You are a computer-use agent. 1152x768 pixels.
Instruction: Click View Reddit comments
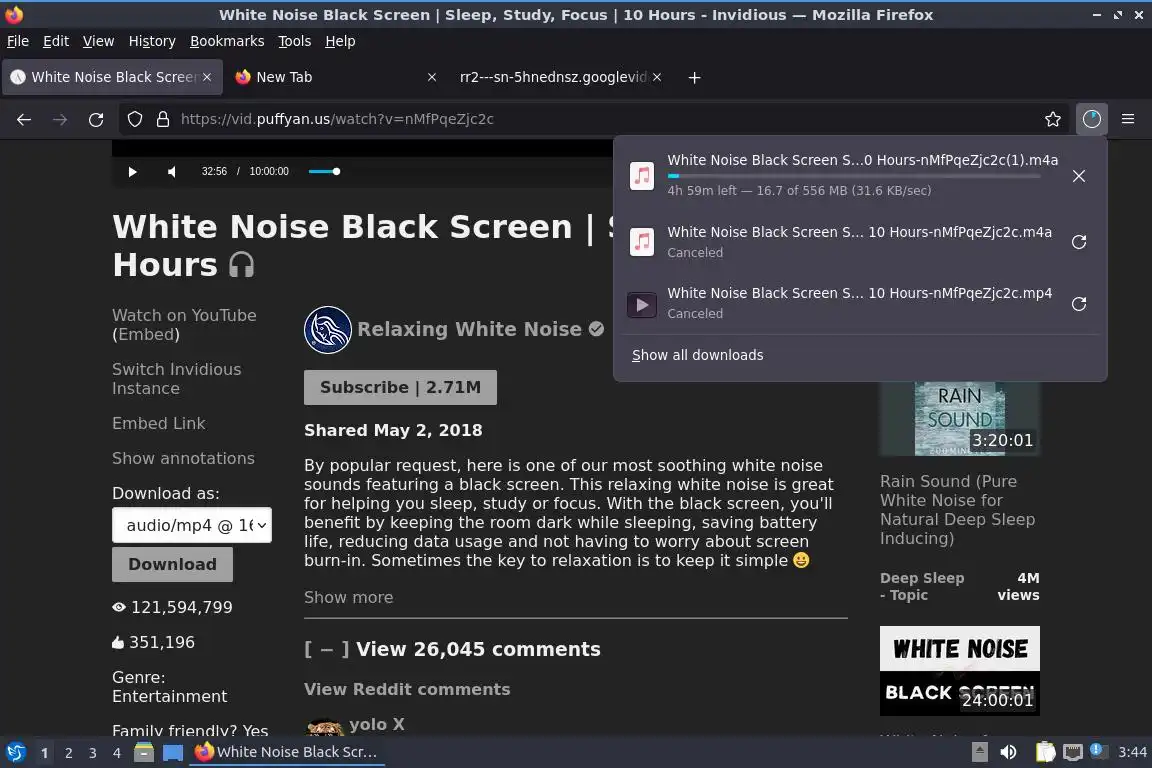(407, 689)
